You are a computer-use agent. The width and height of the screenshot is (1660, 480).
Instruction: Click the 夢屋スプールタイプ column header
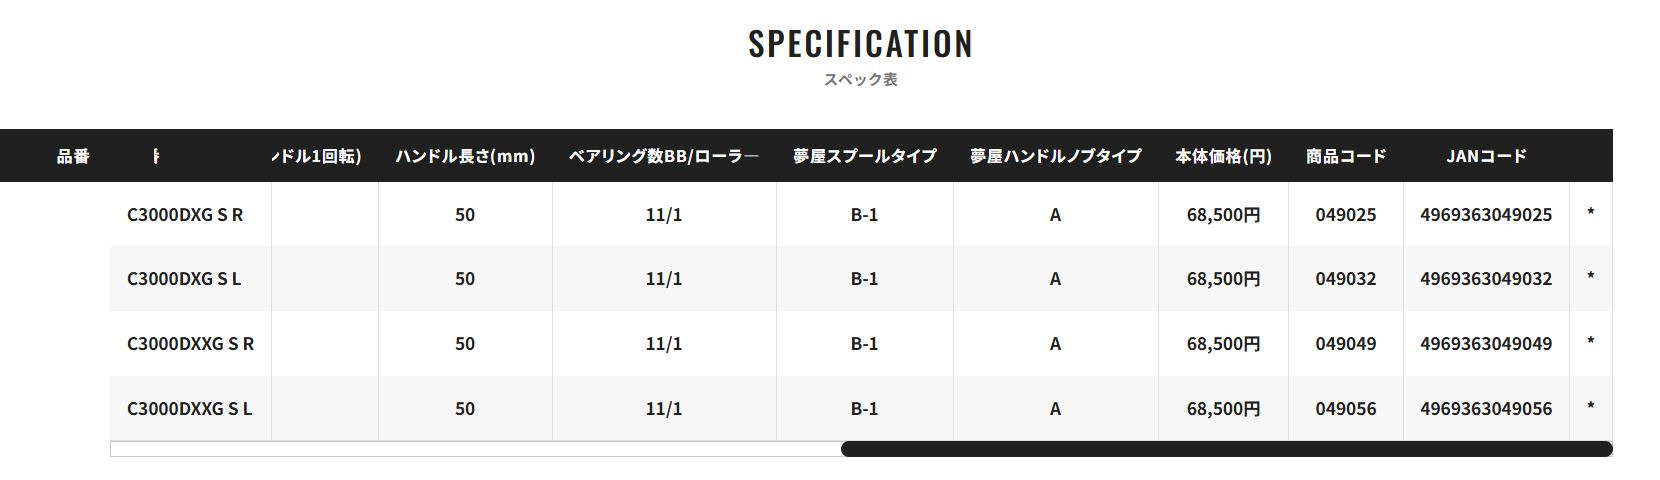864,156
